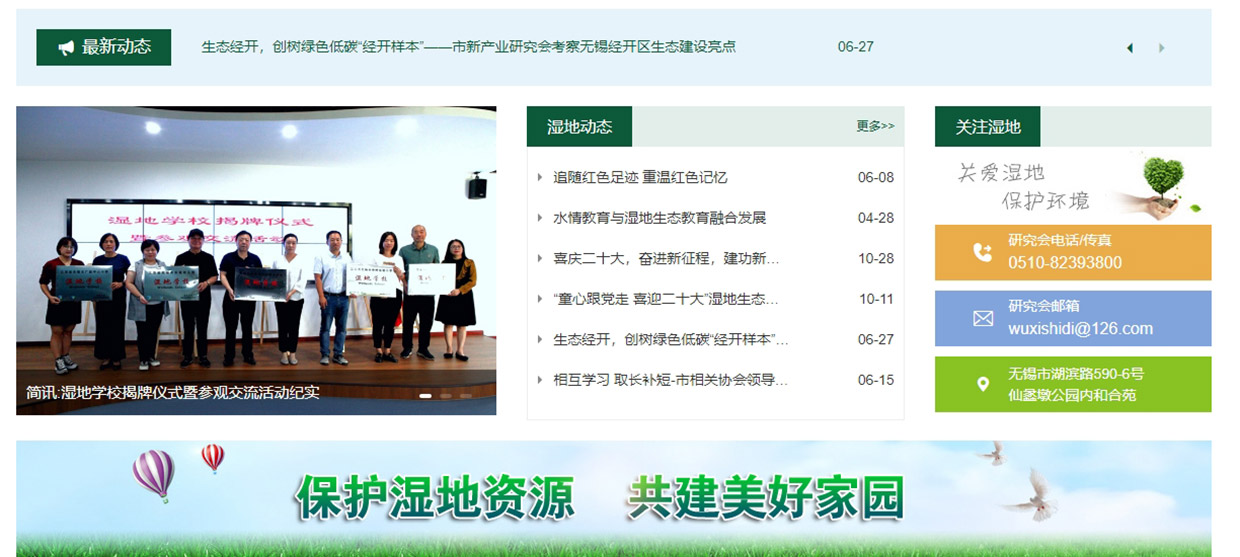
Task: Click the 保护湿地资源 共建美好家园 banner
Action: pyautogui.click(x=600, y=497)
